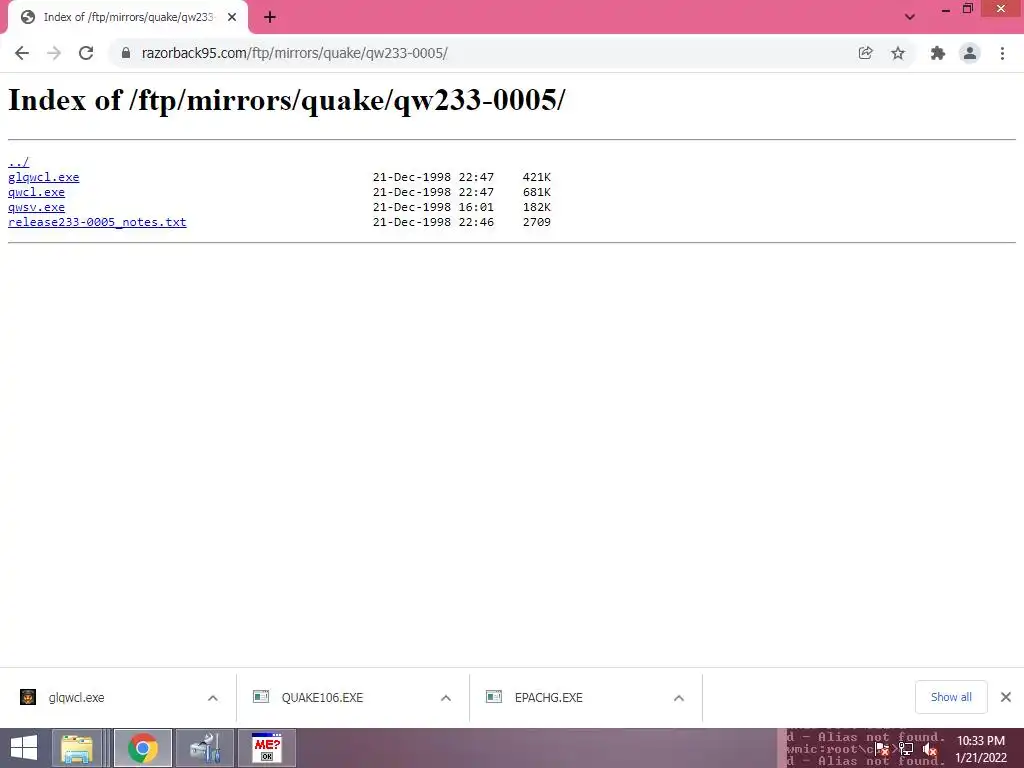Open downloaded EPACHG.EXE in download bar
The image size is (1024, 768).
549,697
